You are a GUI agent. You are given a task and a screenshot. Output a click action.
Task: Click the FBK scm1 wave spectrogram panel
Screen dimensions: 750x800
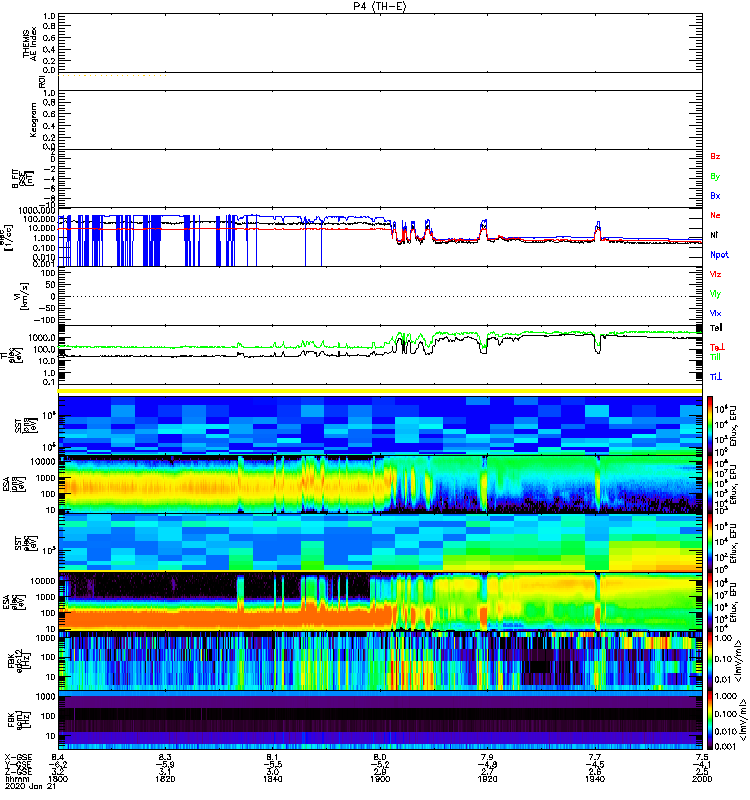click(380, 720)
